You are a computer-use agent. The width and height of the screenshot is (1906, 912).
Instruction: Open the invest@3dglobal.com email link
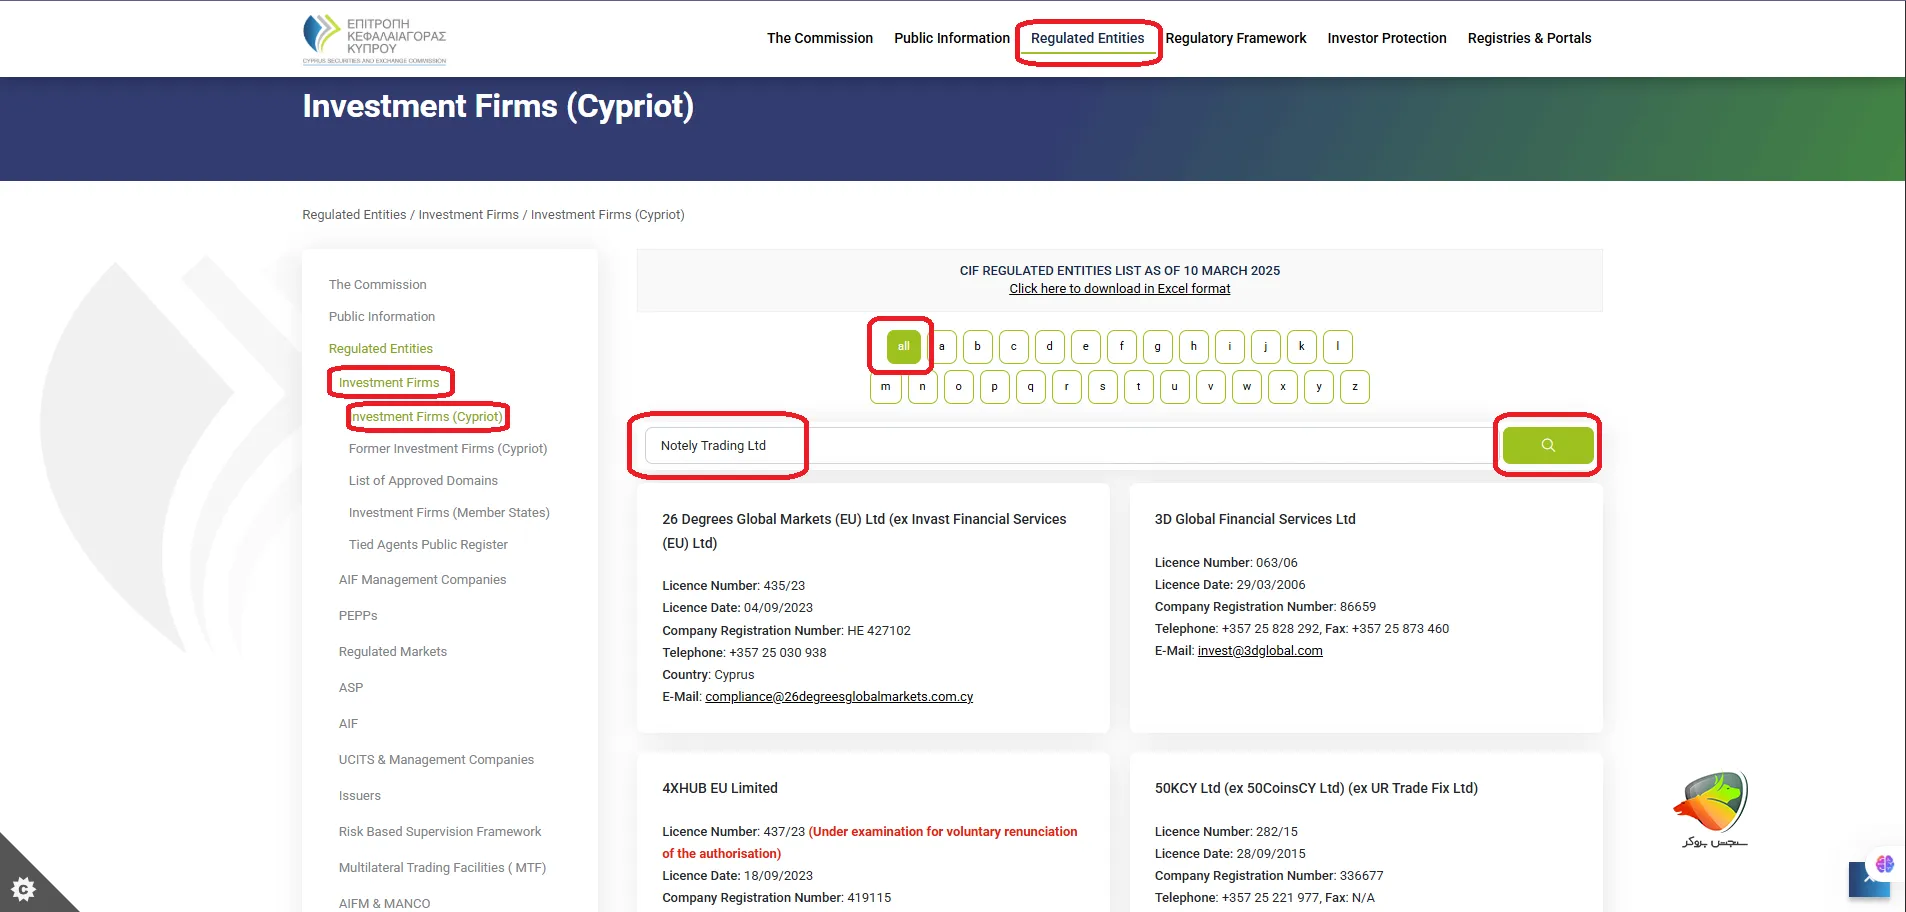[1259, 650]
